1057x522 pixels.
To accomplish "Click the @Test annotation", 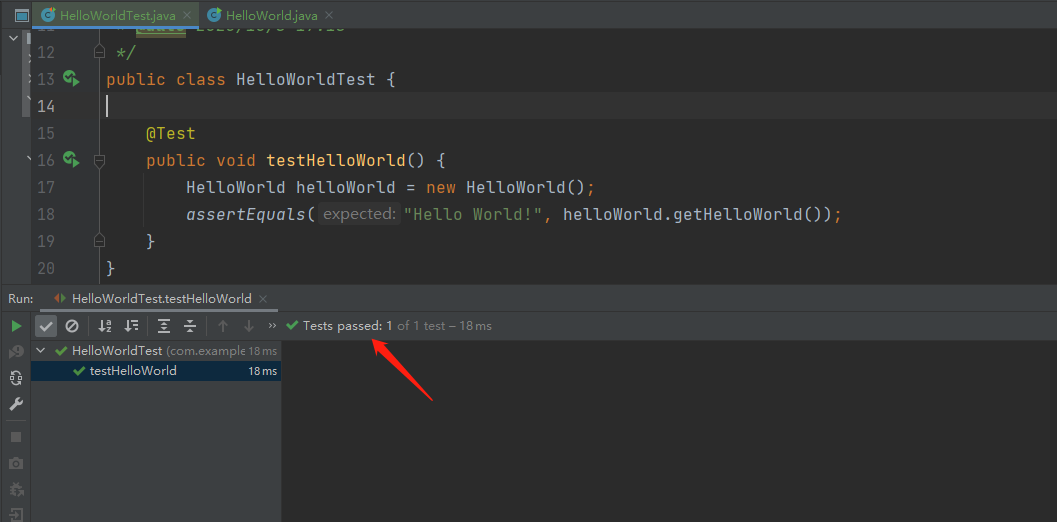I will 171,134.
